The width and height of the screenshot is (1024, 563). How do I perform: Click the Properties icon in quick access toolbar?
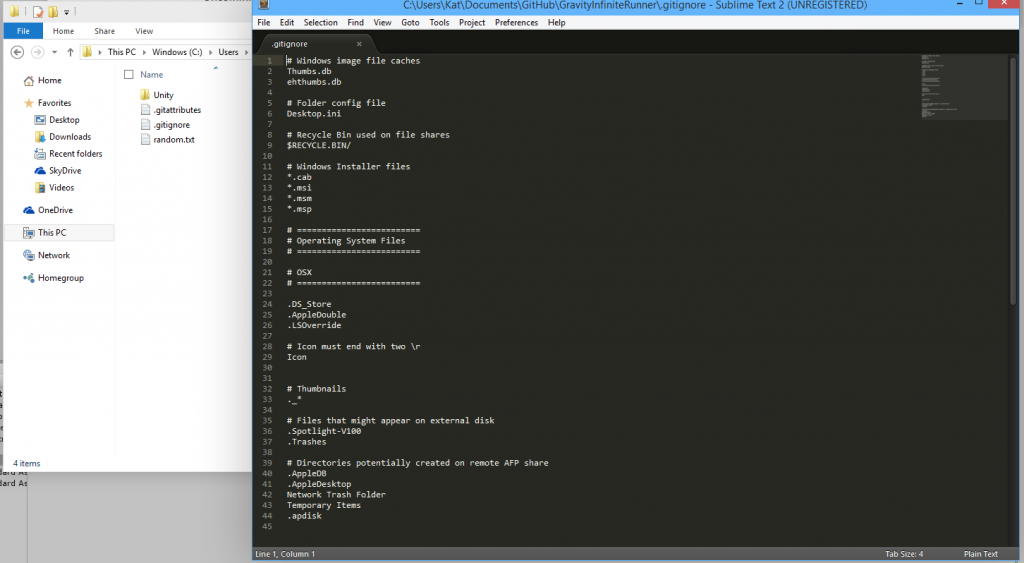(38, 11)
